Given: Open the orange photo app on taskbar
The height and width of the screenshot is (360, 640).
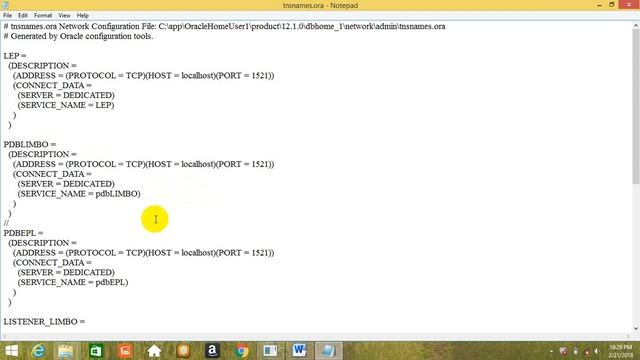Looking at the screenshot, I should (x=125, y=351).
